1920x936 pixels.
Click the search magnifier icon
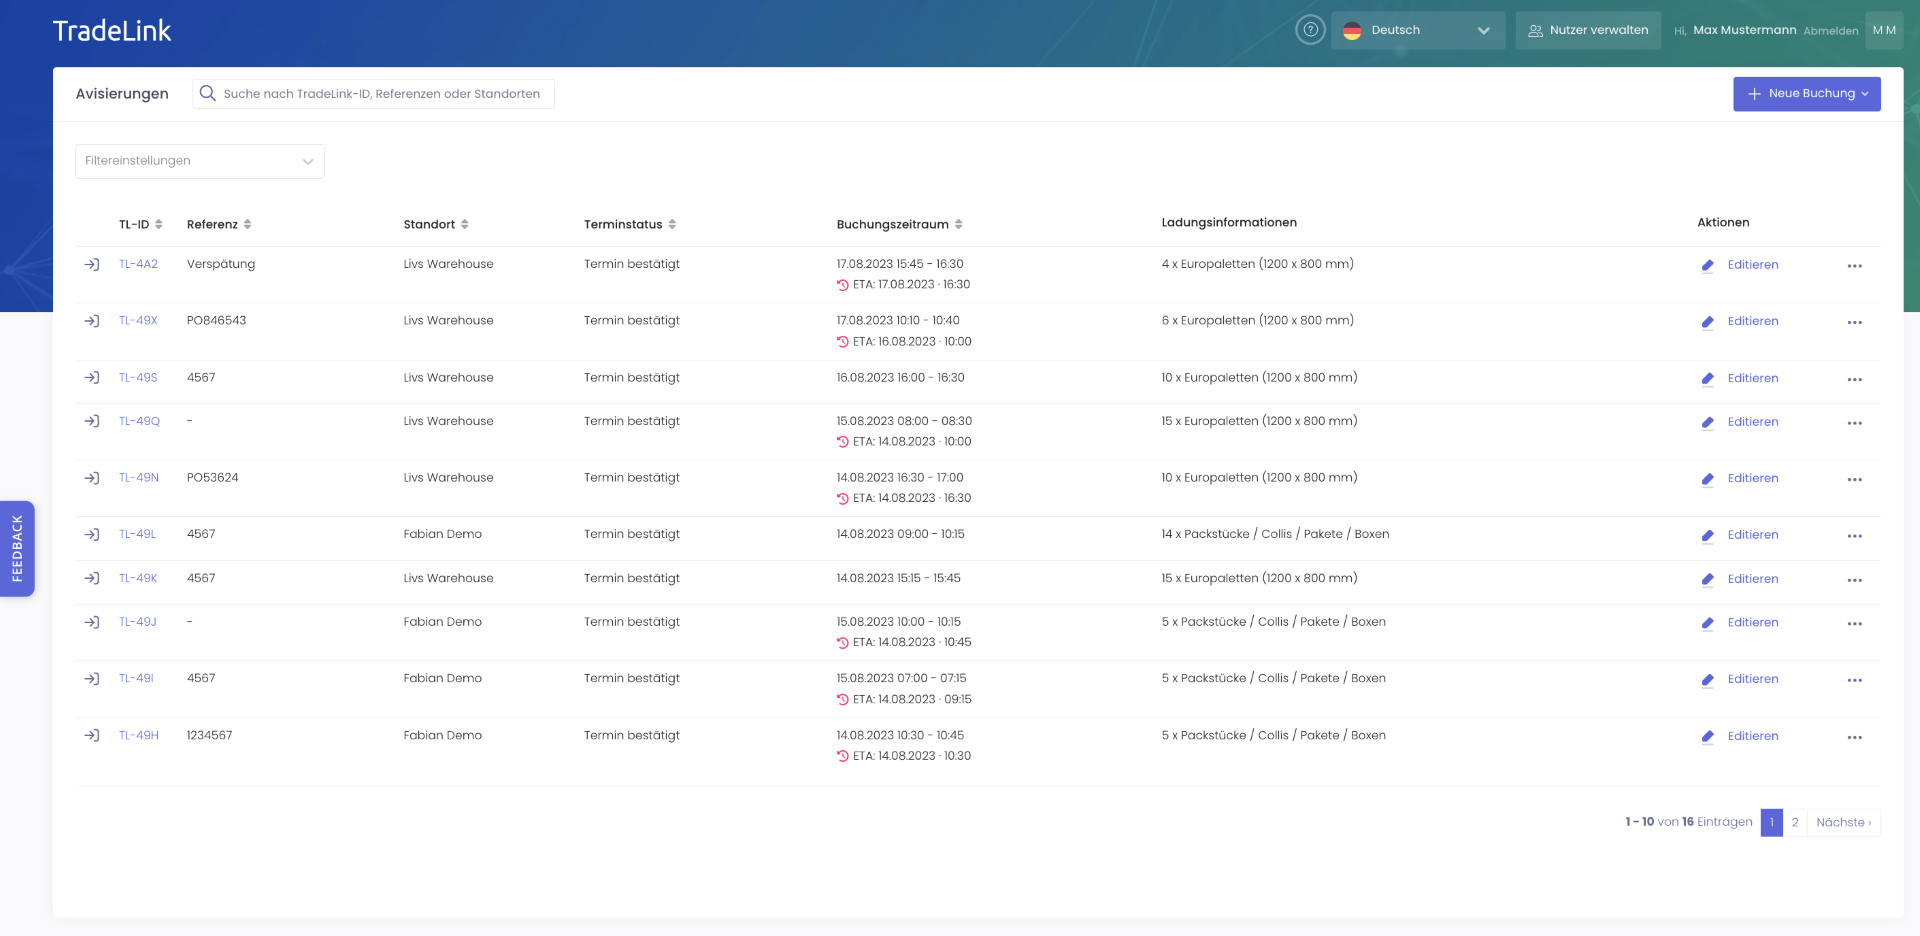click(208, 94)
